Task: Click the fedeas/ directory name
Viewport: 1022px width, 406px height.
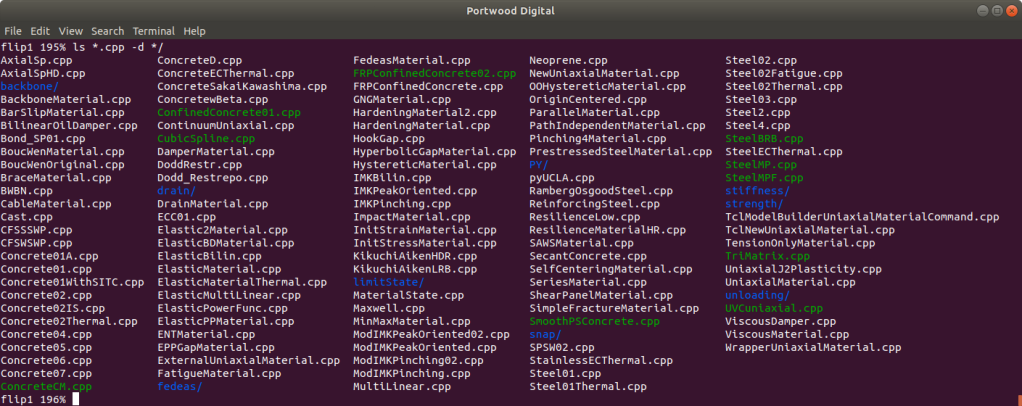Action: pyautogui.click(x=180, y=386)
